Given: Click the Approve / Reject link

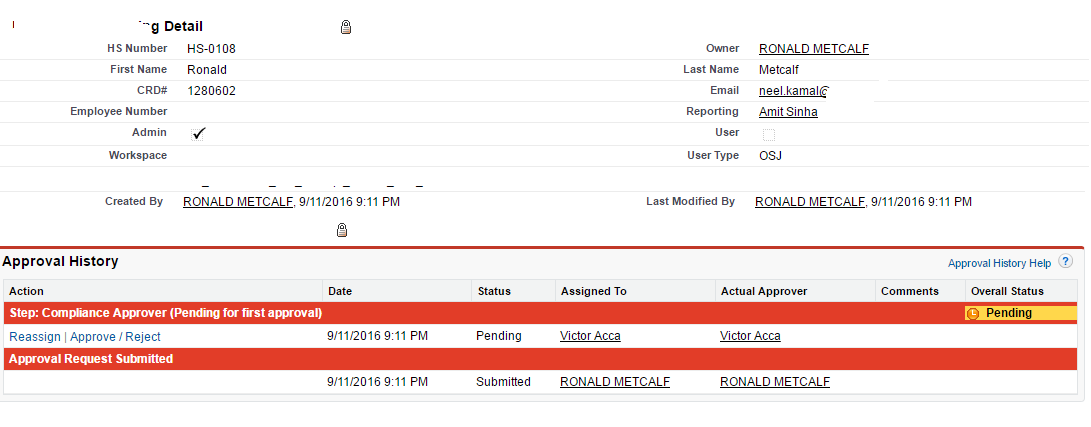Looking at the screenshot, I should click(115, 337).
